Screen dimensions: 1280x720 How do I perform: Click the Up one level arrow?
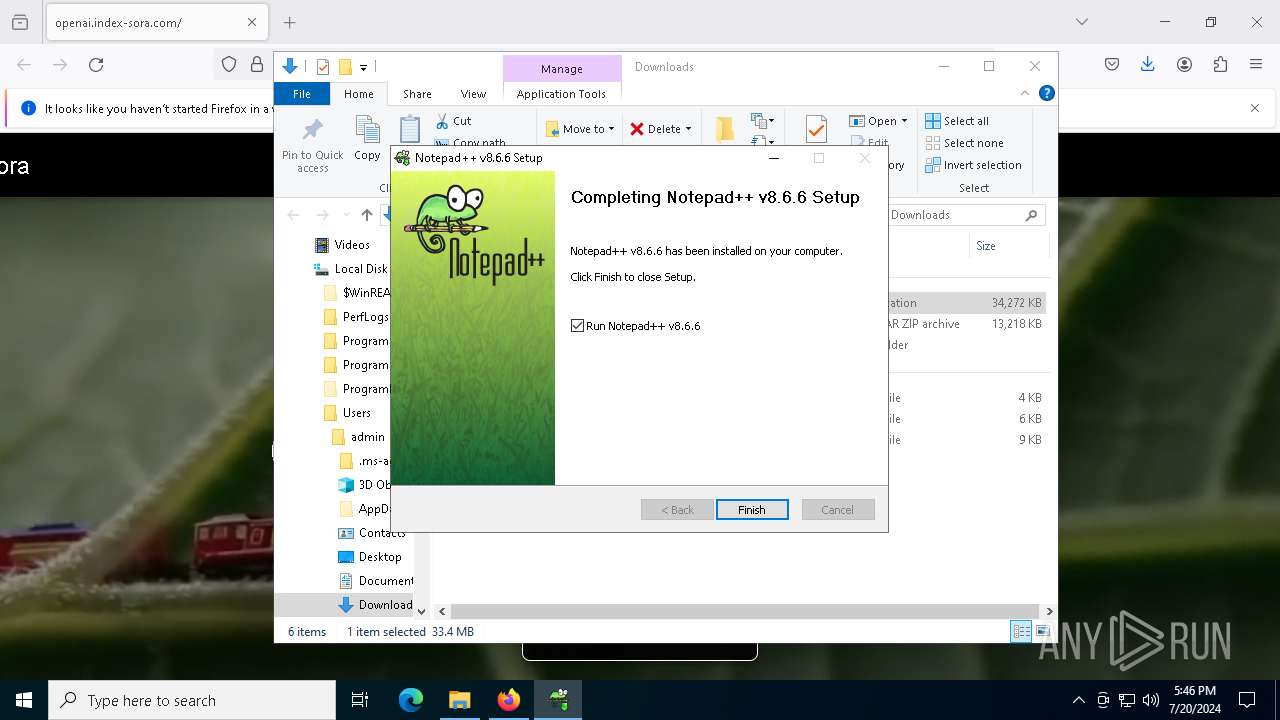[367, 215]
